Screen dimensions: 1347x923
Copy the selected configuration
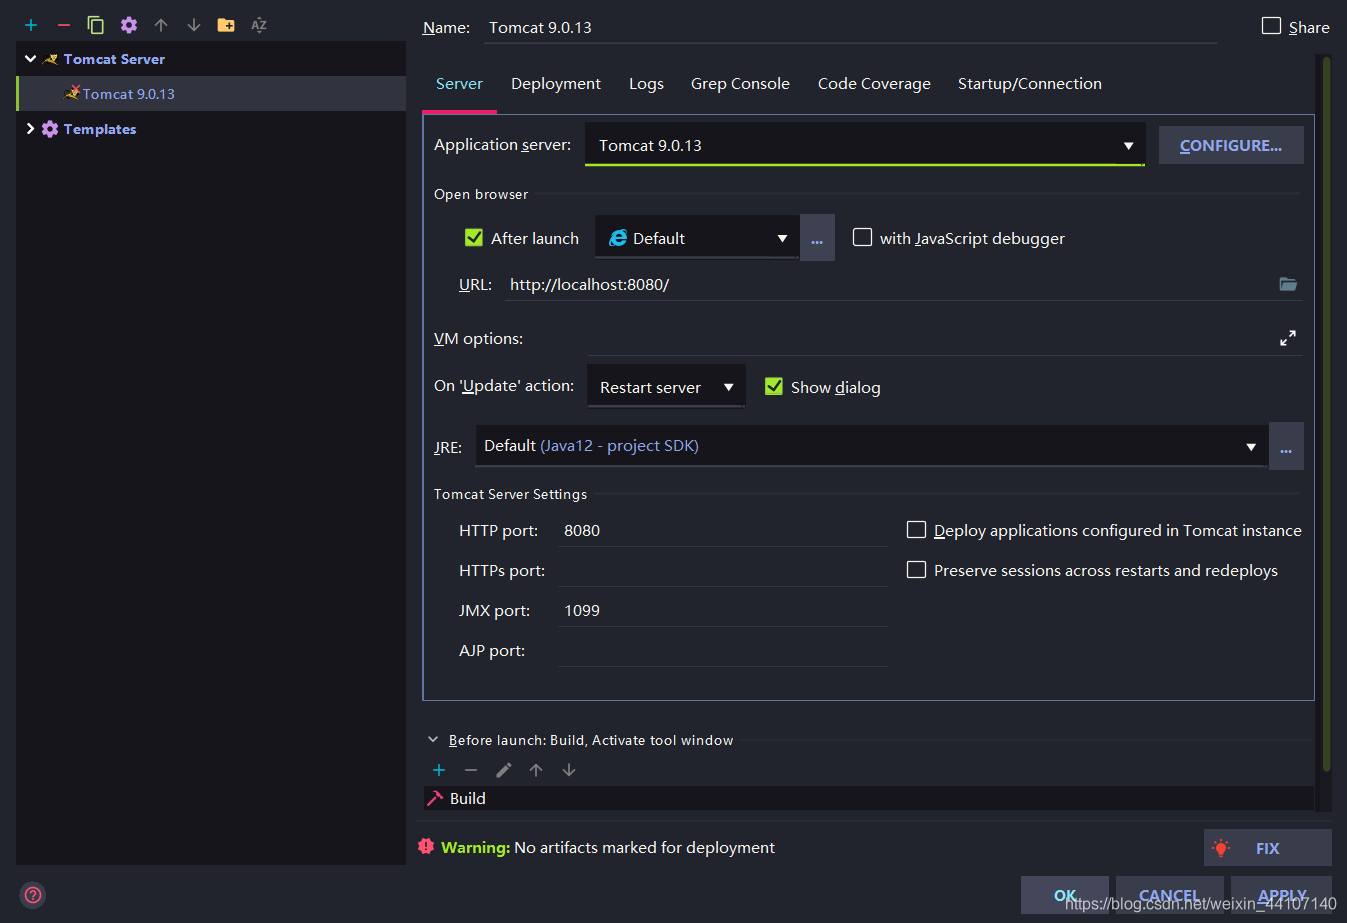coord(96,25)
